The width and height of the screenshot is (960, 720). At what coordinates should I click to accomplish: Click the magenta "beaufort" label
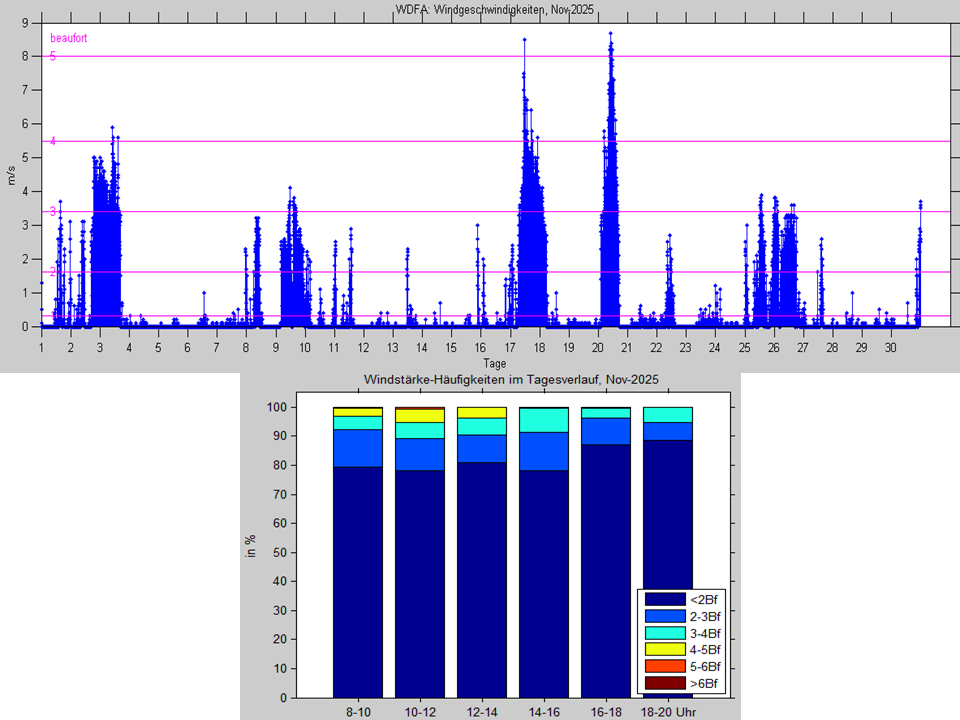pos(69,38)
